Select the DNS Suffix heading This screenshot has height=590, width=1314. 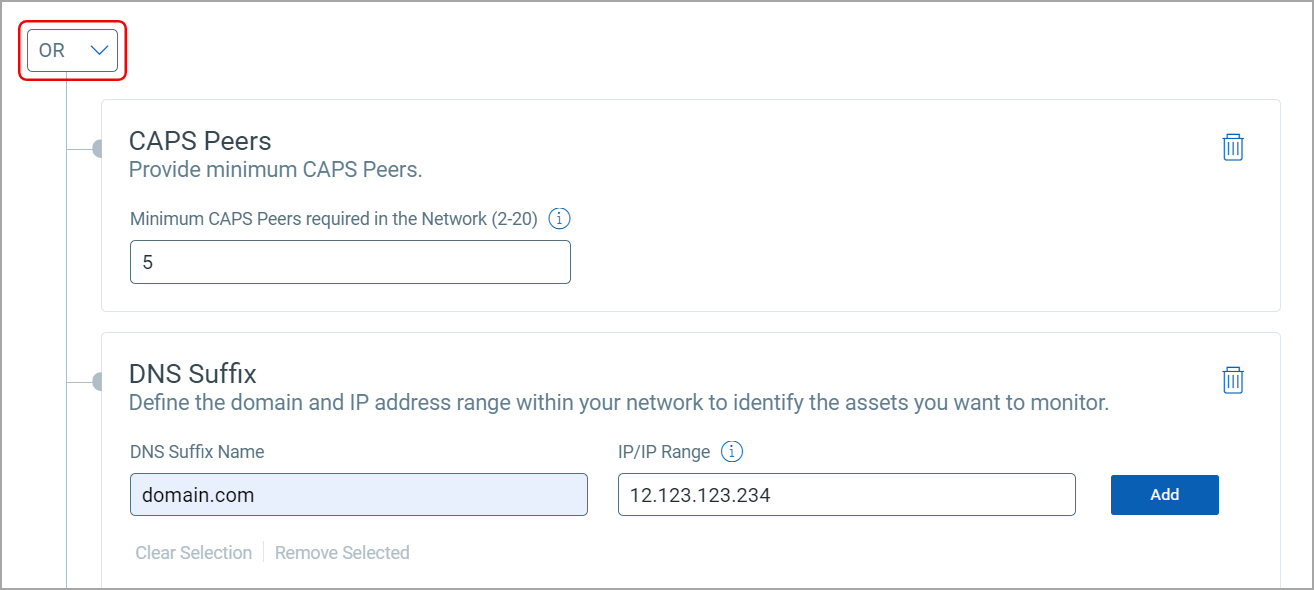click(193, 374)
